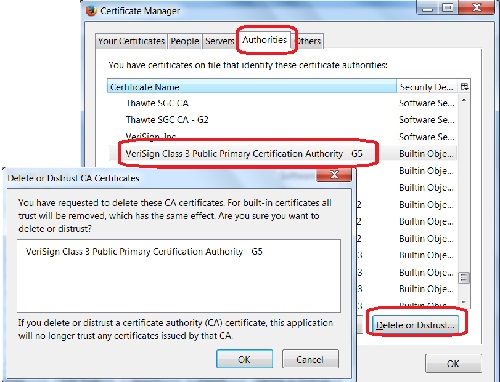Click the Delete or Distrust button in Certificate Manager
This screenshot has height=382, width=500.
415,325
